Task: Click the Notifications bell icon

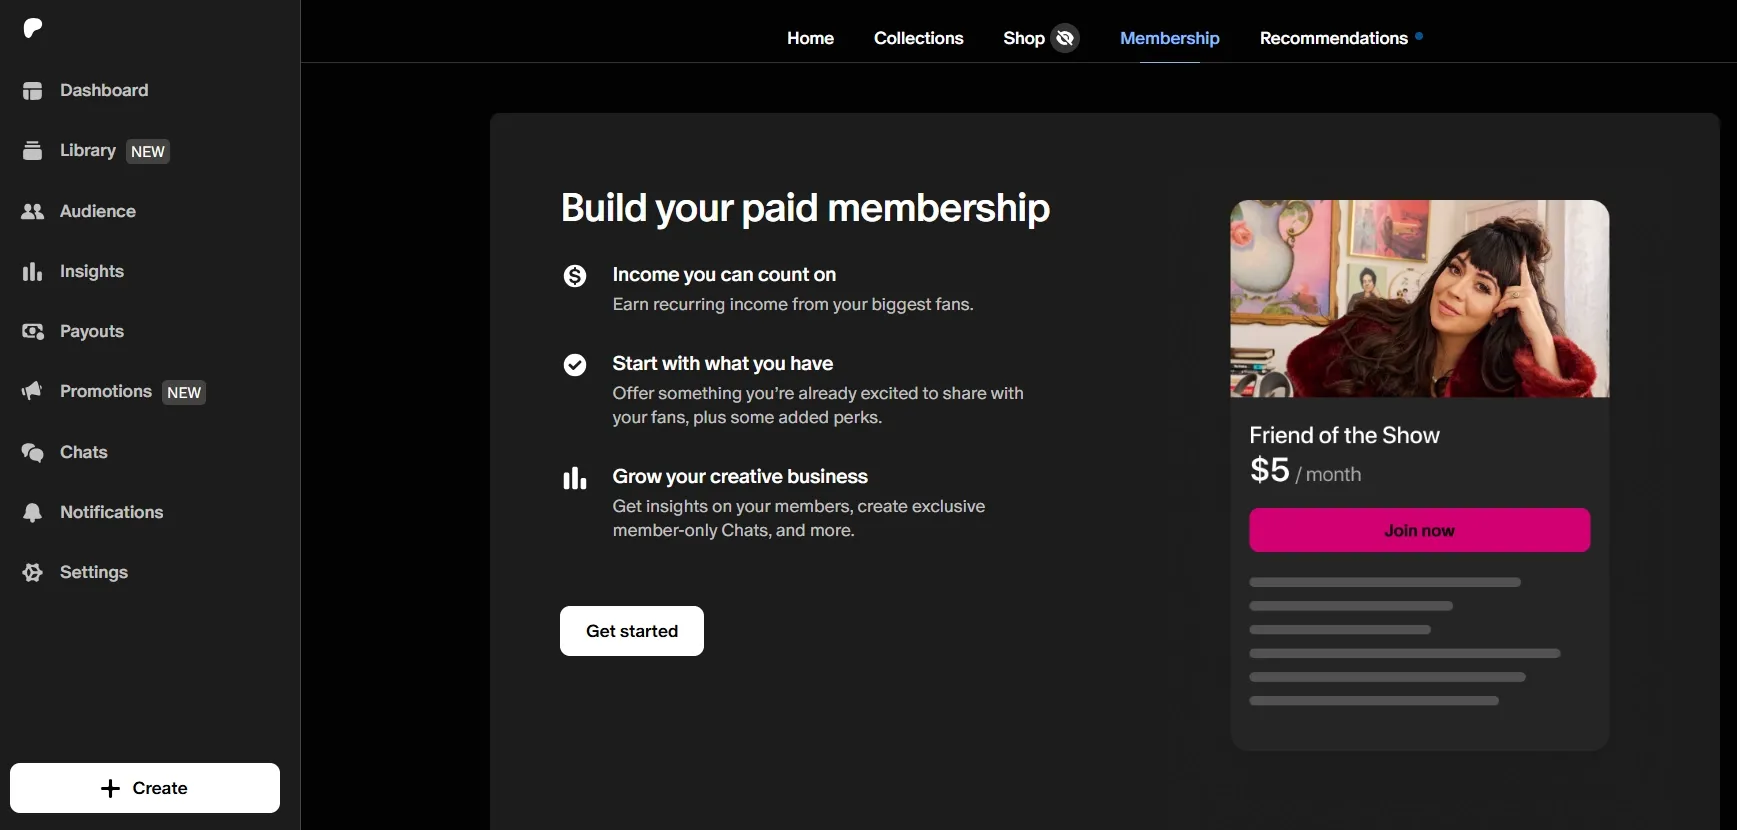Action: tap(33, 512)
